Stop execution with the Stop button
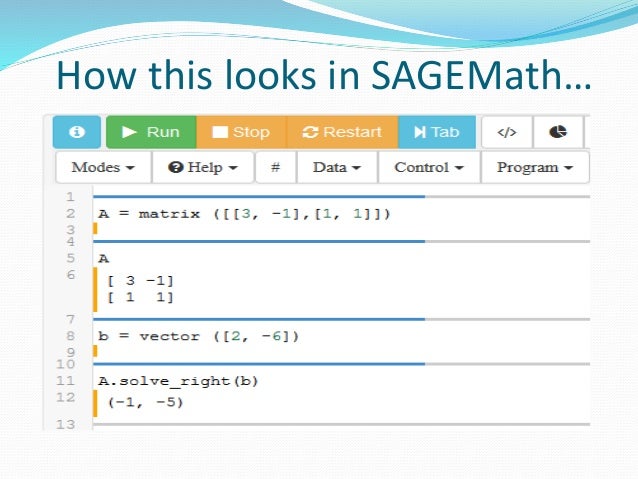This screenshot has width=638, height=479. (x=242, y=132)
